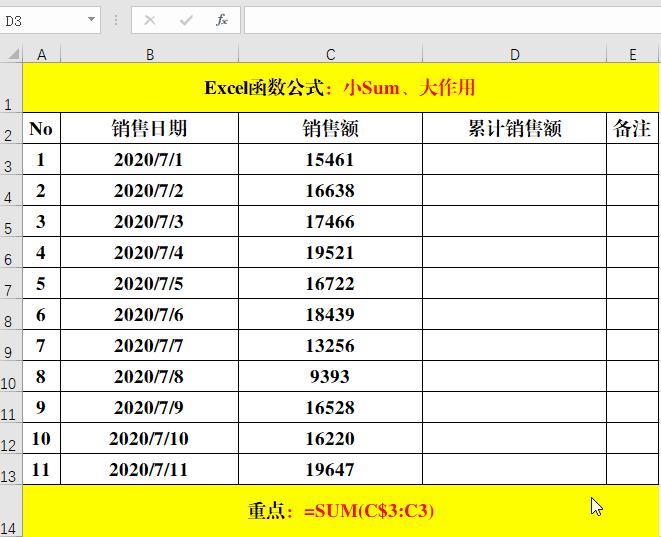Image resolution: width=661 pixels, height=537 pixels.
Task: Click the date cell 2020/7/7
Action: click(x=150, y=345)
